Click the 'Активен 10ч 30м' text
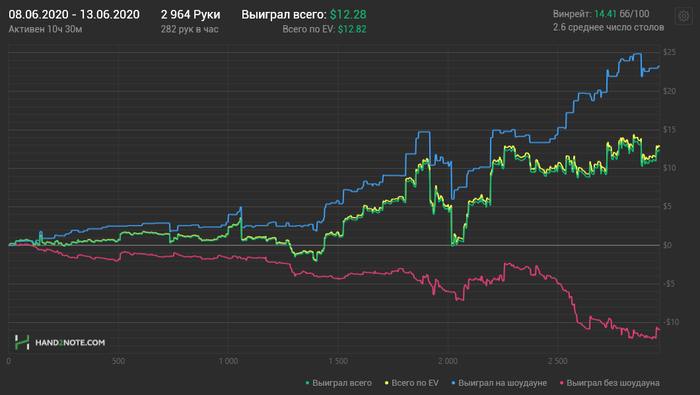700x395 pixels. 45,29
